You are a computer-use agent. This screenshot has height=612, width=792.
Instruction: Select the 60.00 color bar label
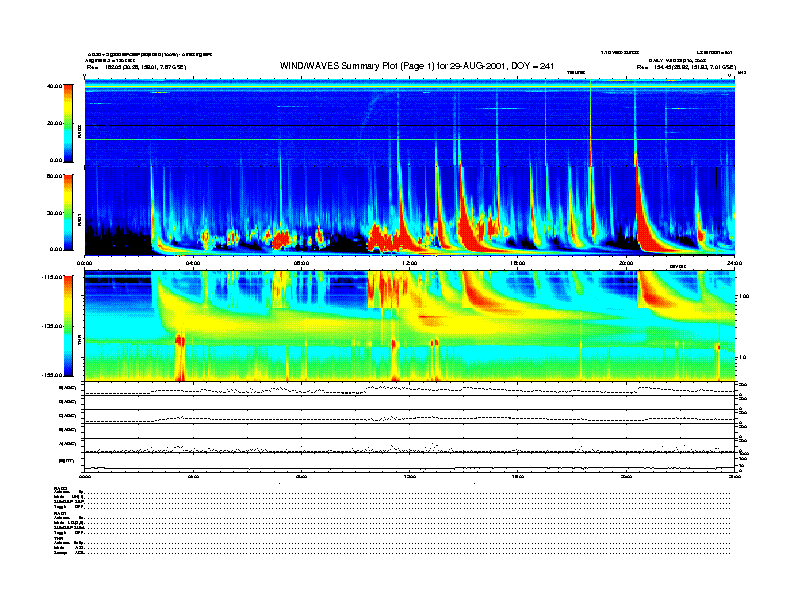[x=54, y=176]
